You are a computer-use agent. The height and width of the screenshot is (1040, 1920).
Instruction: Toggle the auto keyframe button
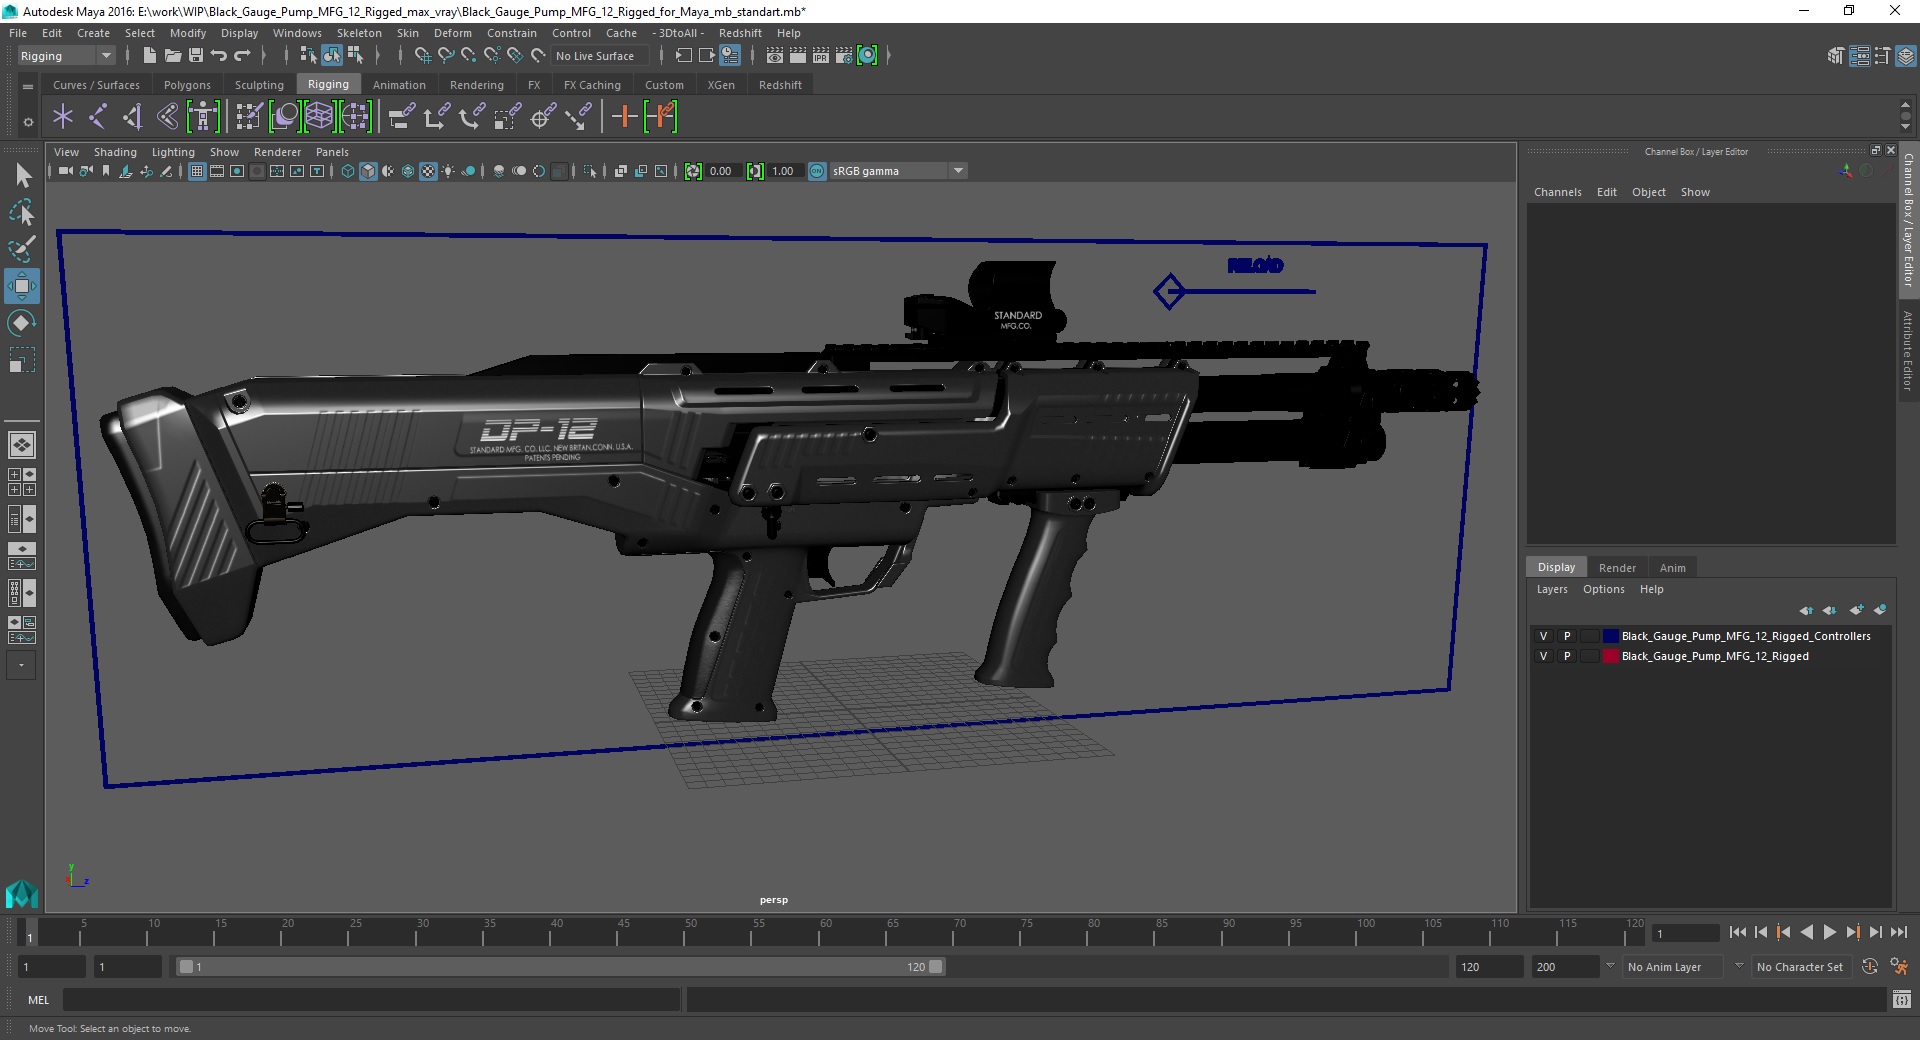point(1869,967)
